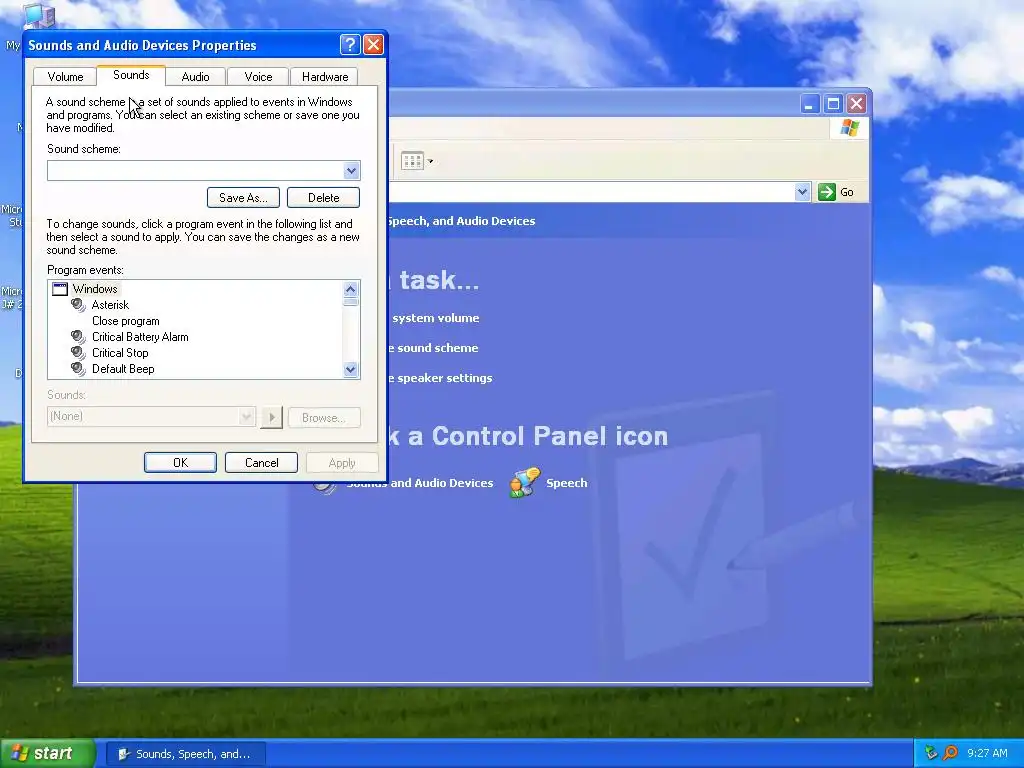
Task: Click the sound scheme task link
Action: (434, 348)
